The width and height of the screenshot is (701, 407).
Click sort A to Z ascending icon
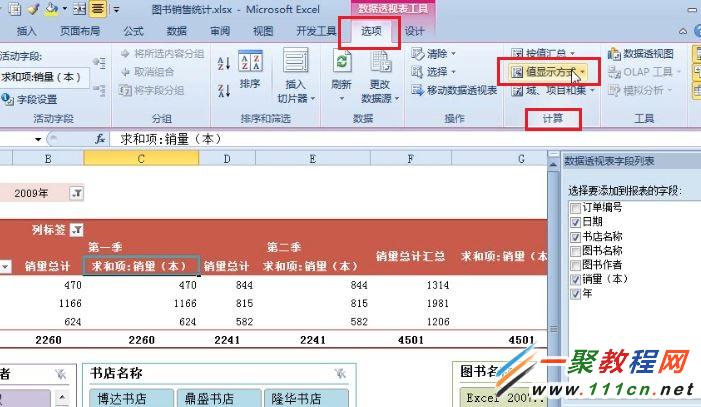tap(224, 63)
